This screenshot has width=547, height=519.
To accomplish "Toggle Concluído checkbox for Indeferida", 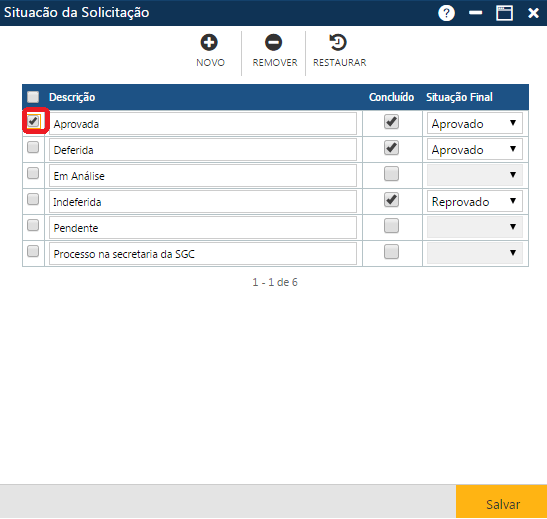I will click(391, 200).
